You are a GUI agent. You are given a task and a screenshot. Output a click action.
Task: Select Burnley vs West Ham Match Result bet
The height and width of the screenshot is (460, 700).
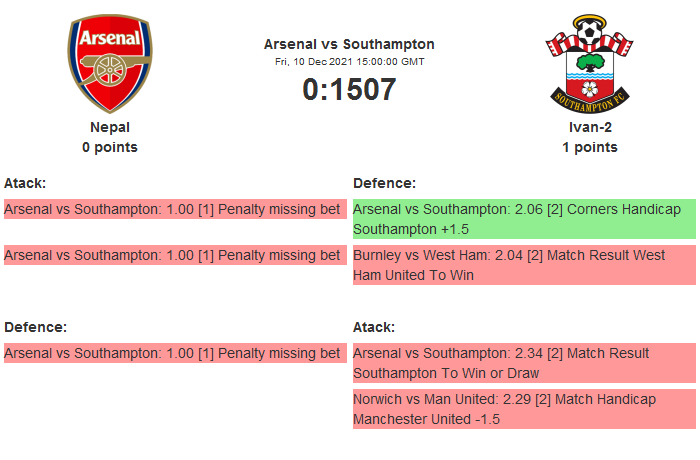(x=524, y=265)
